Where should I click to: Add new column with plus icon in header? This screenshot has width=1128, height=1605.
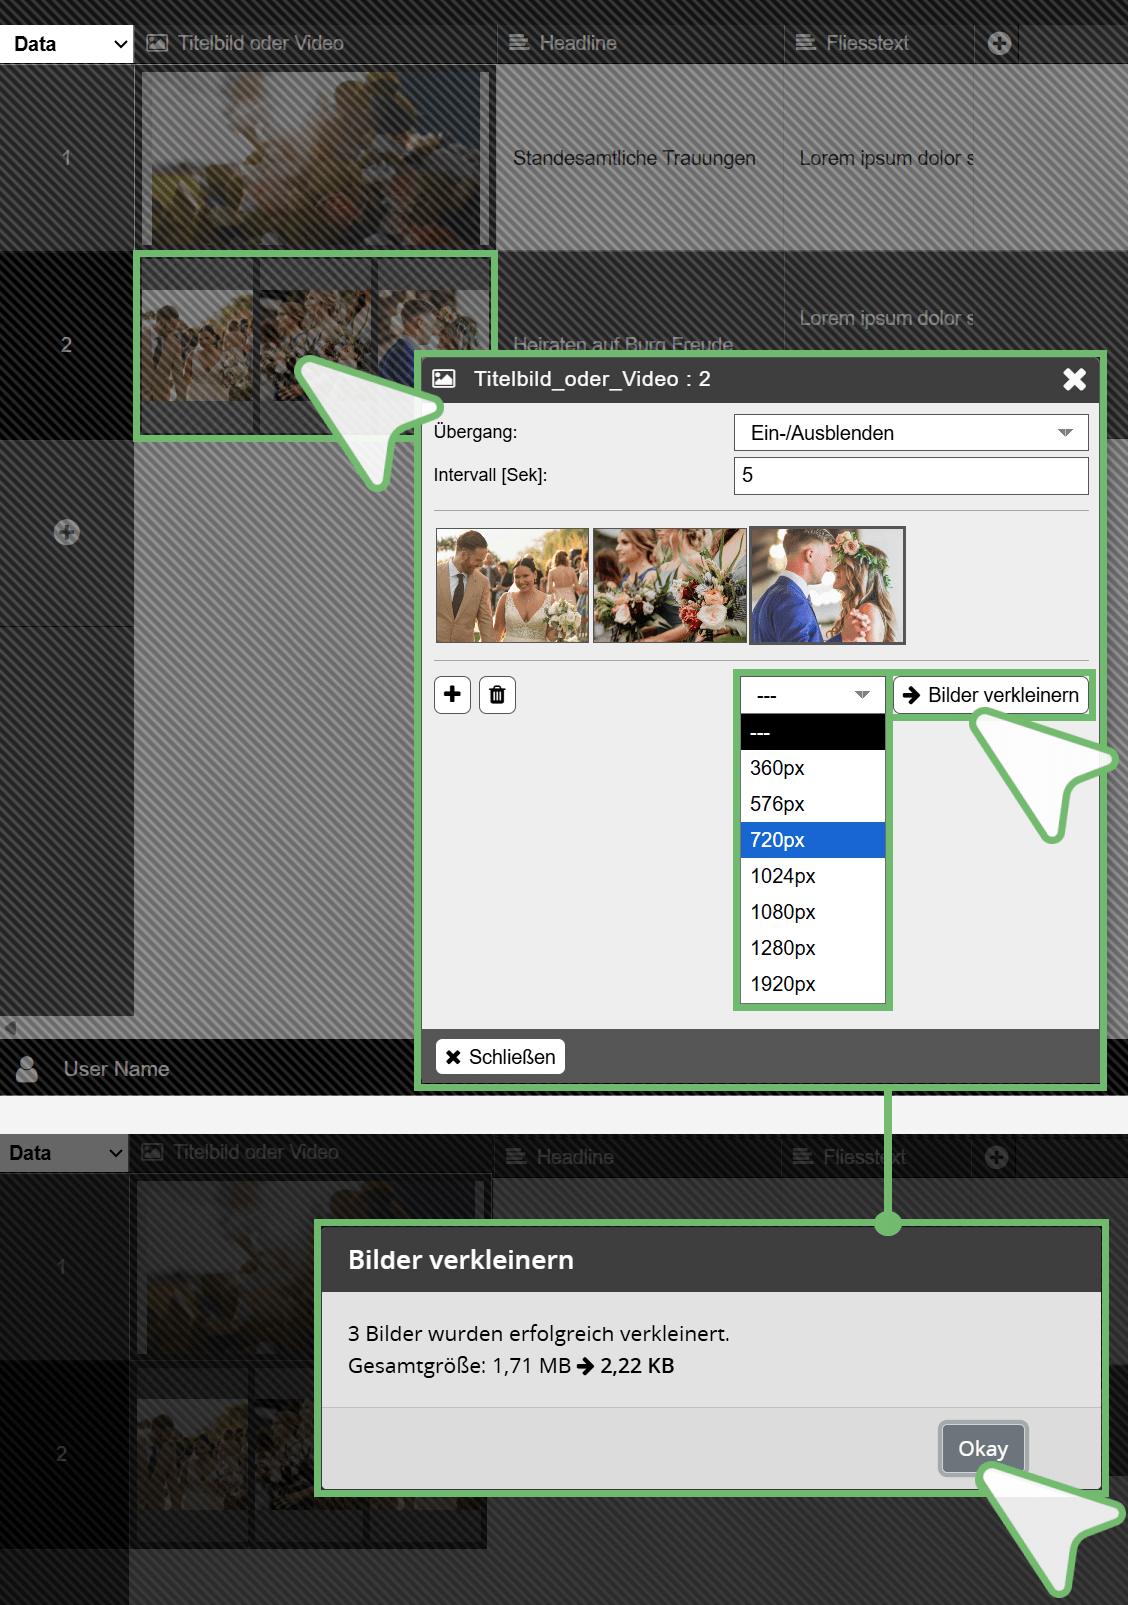tap(999, 43)
